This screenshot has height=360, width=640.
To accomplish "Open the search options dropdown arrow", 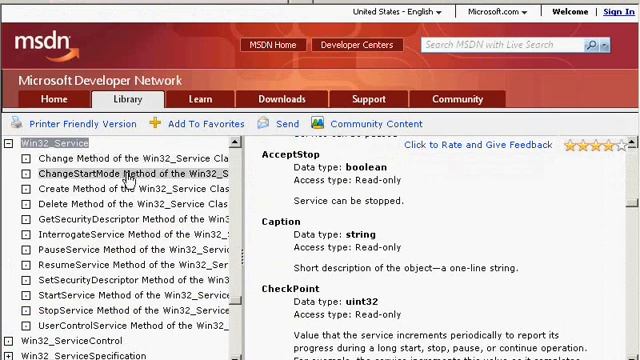I will coord(604,45).
